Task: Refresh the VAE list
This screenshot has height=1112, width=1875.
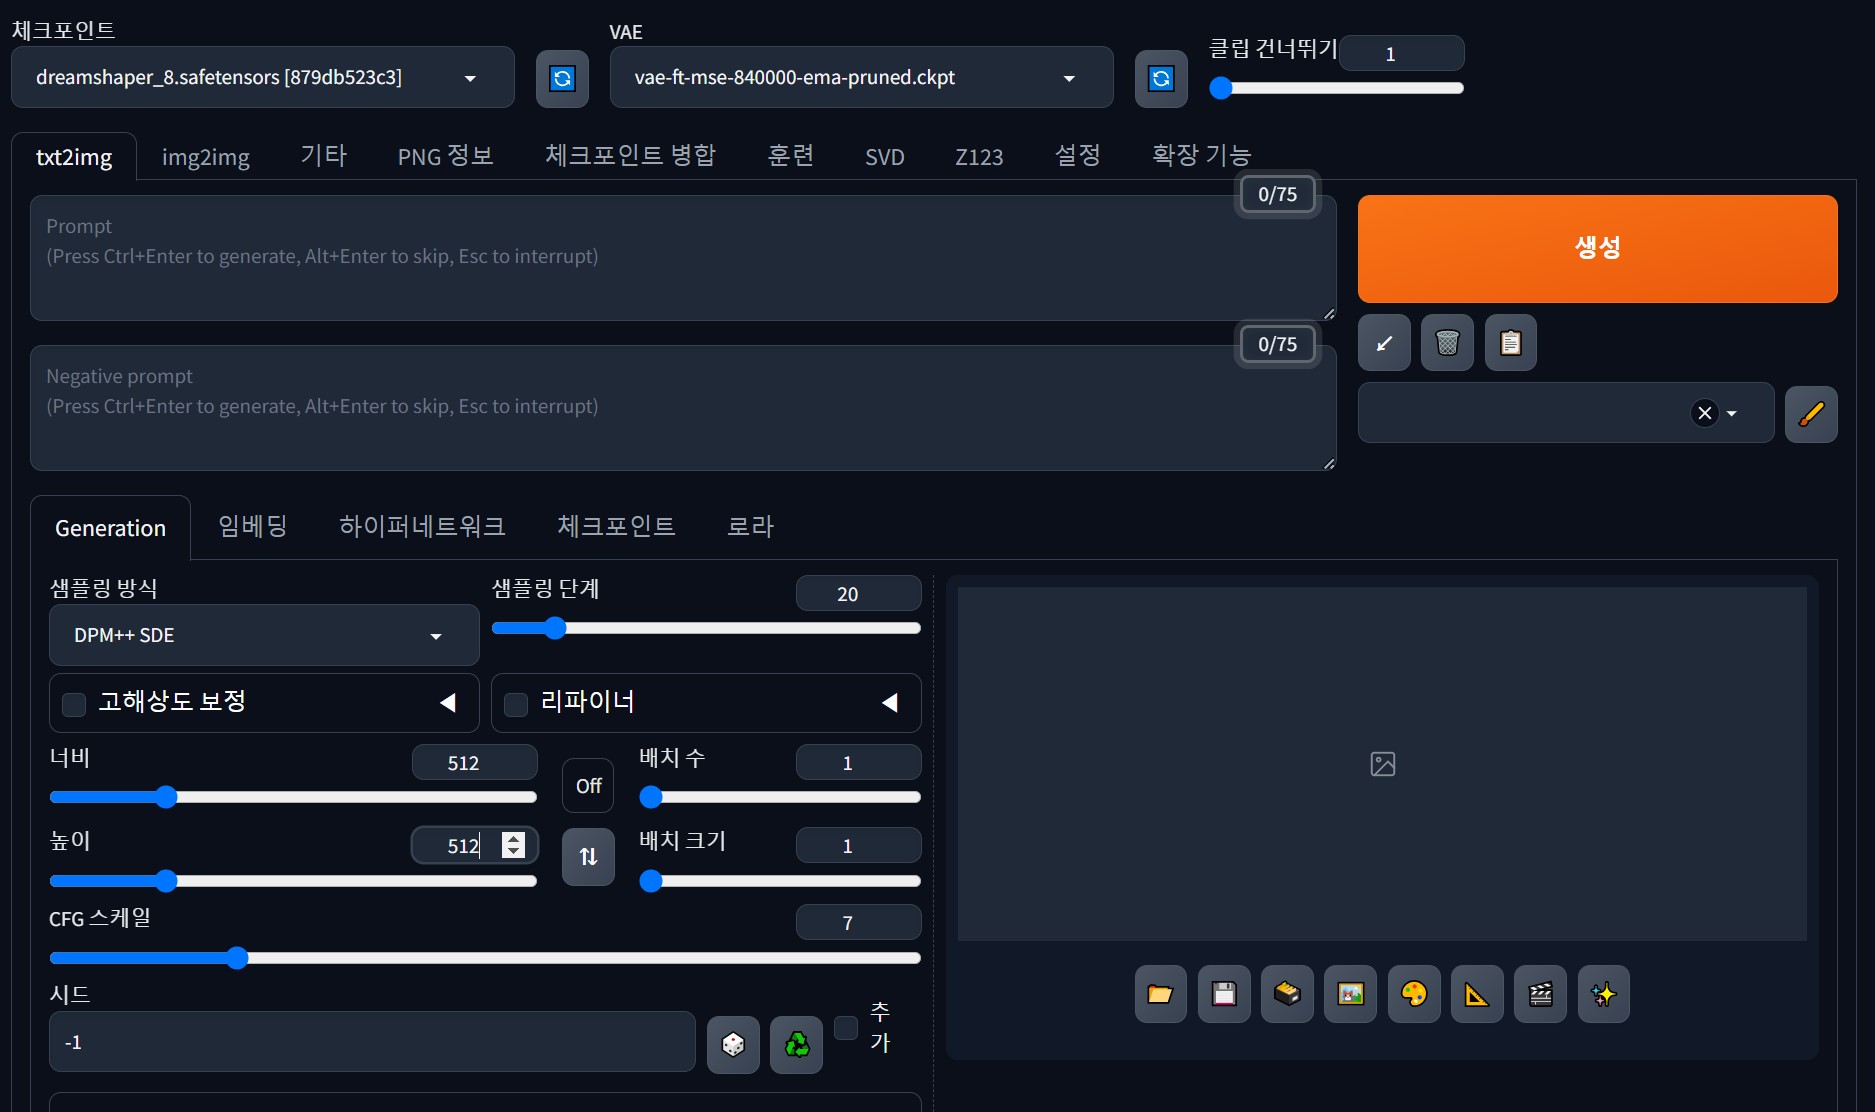Action: [x=1161, y=78]
